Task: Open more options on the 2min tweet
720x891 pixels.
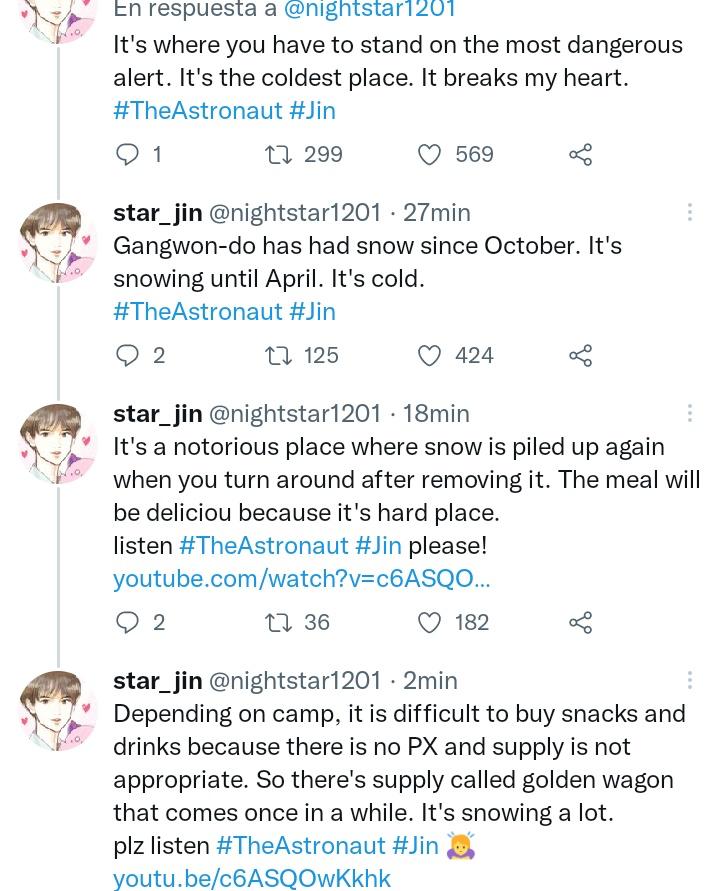Action: click(x=689, y=680)
